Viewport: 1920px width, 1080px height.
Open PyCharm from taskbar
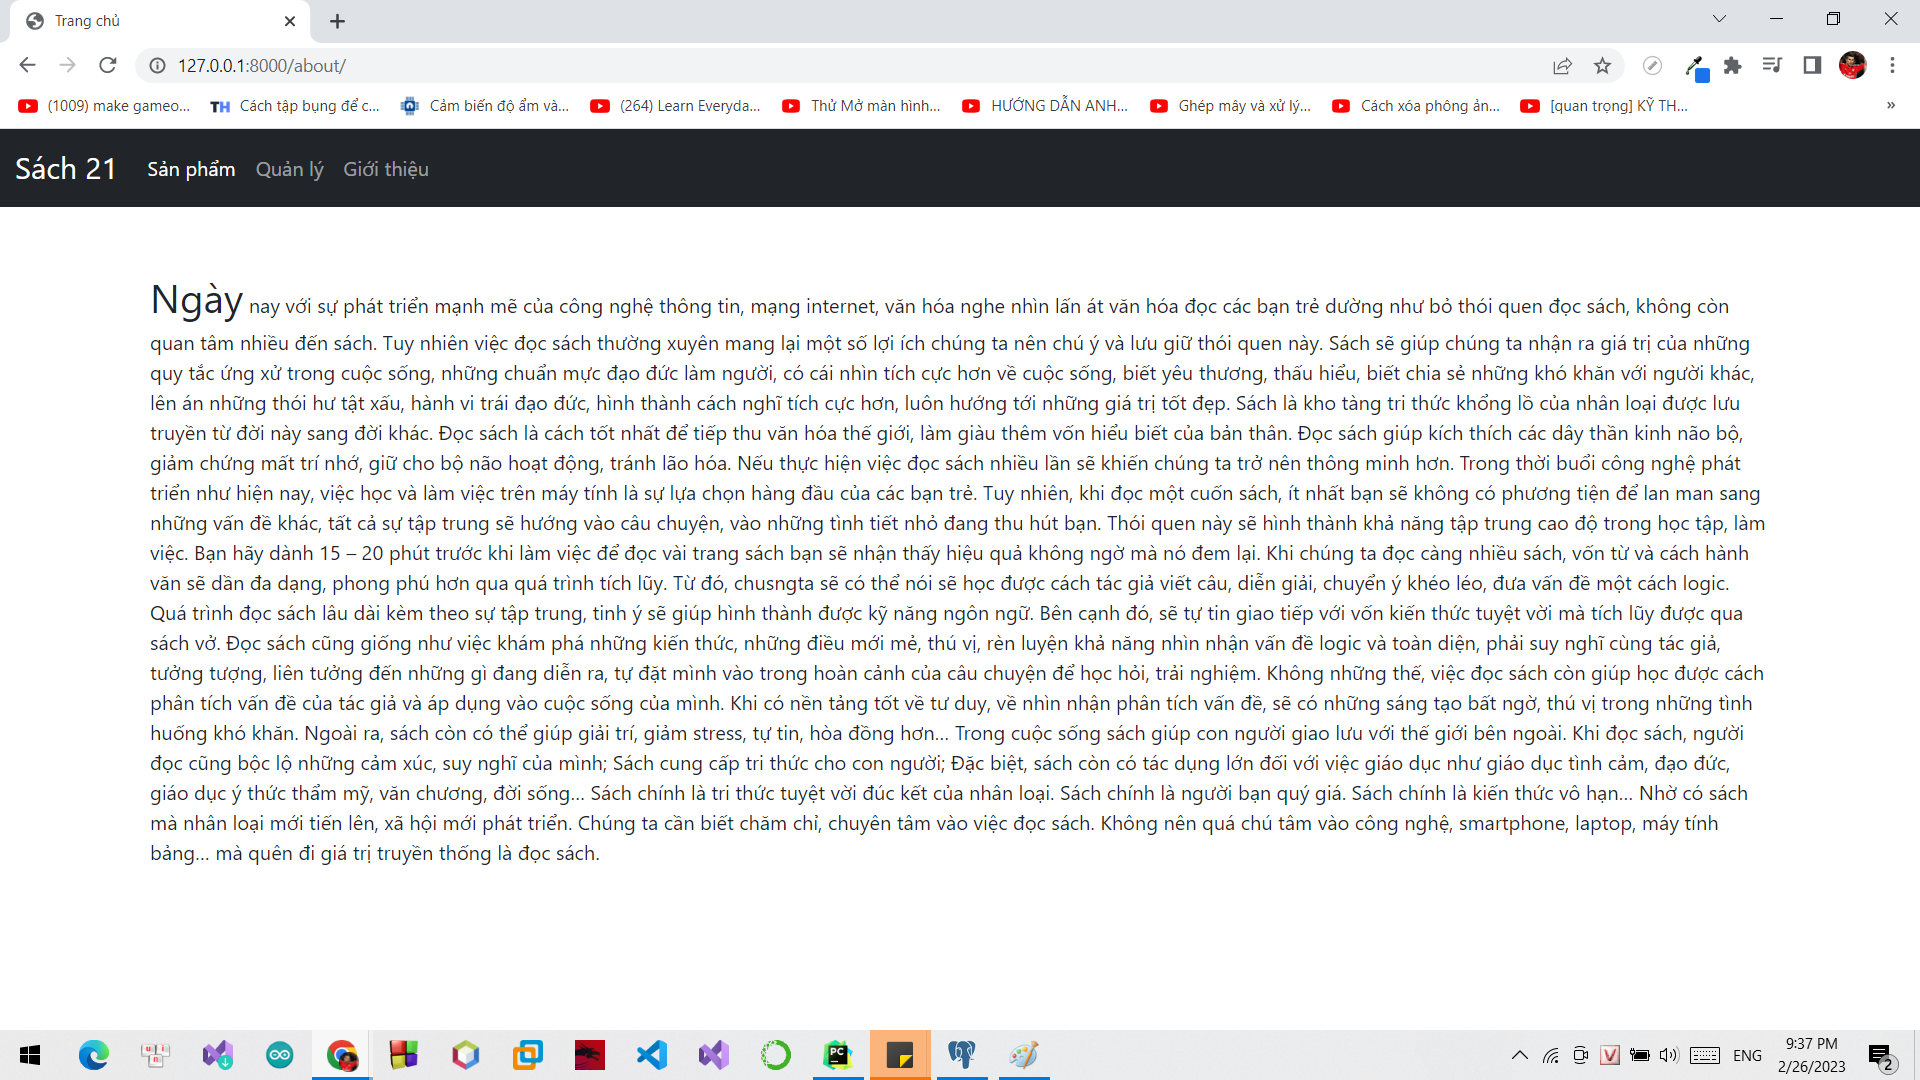pyautogui.click(x=838, y=1055)
